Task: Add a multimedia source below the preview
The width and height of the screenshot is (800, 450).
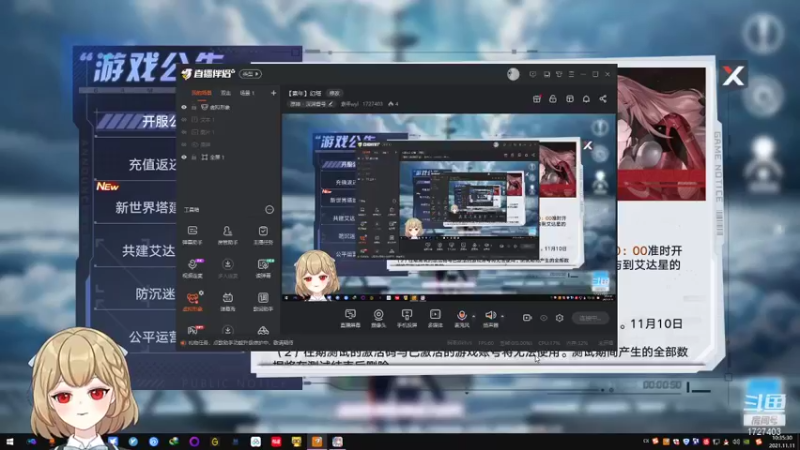Action: [x=435, y=318]
